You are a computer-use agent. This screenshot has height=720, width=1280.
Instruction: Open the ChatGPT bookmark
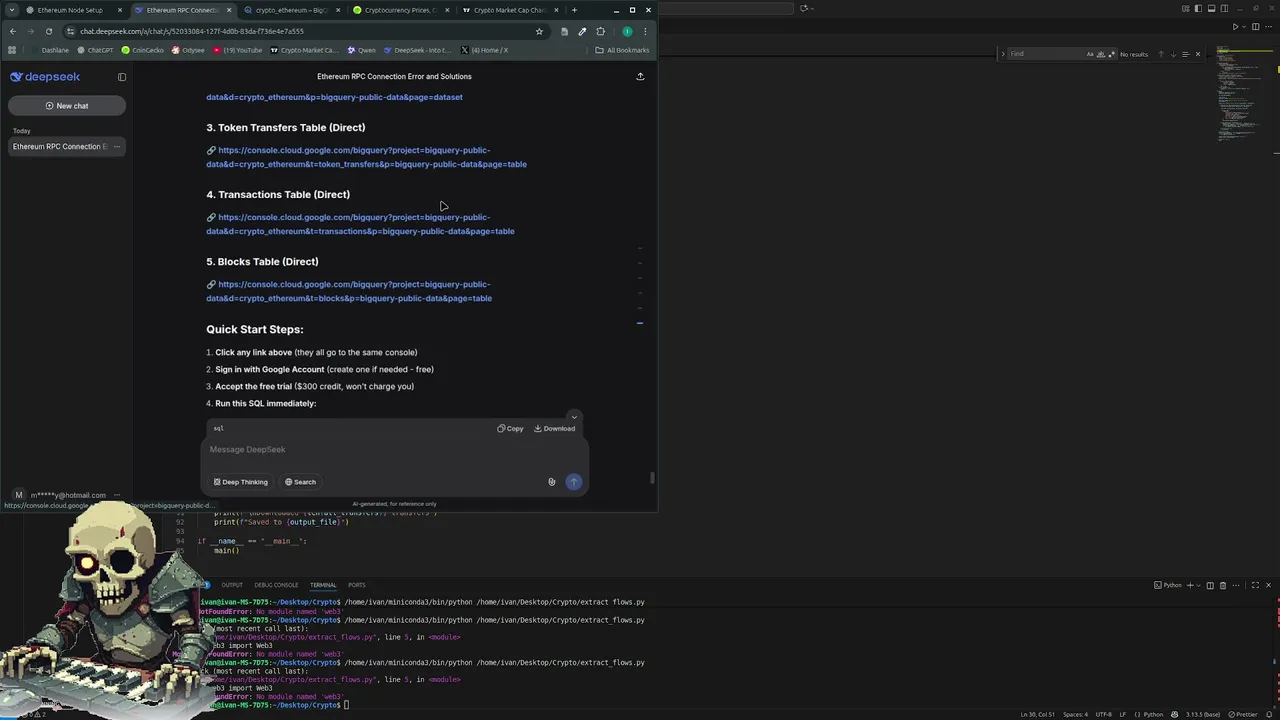(x=96, y=50)
